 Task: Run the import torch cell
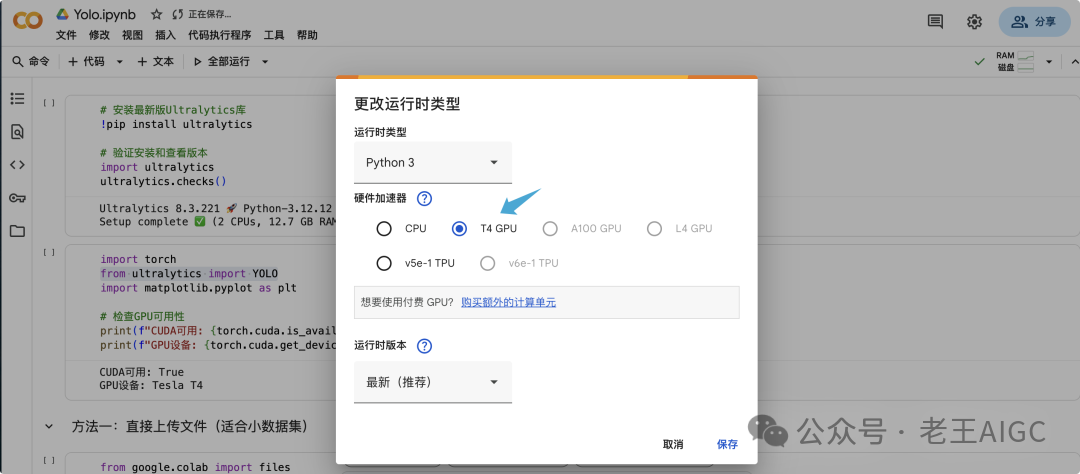(49, 252)
